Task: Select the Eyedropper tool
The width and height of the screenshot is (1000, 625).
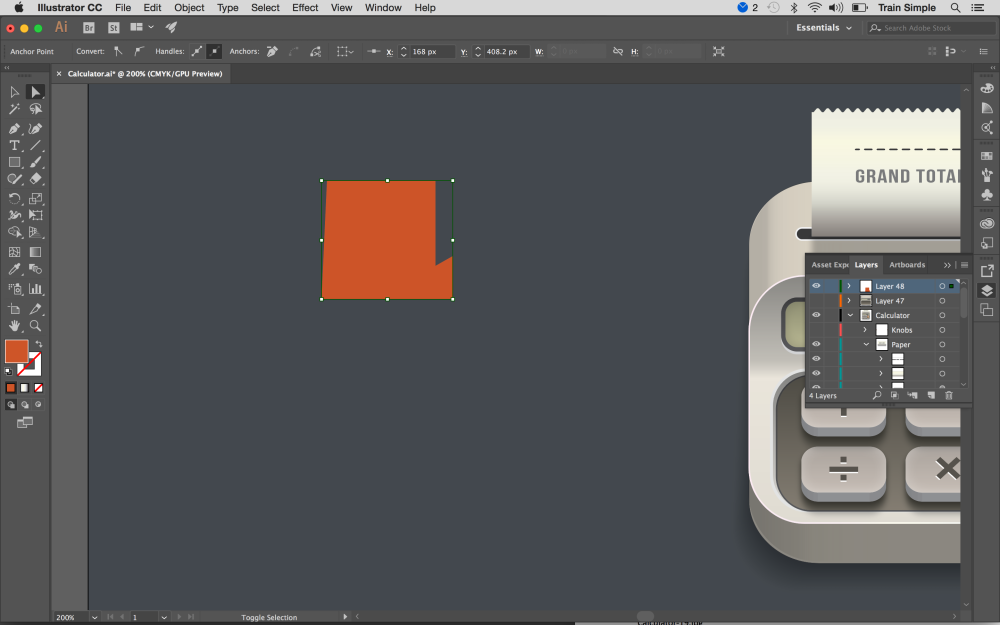Action: pyautogui.click(x=14, y=269)
